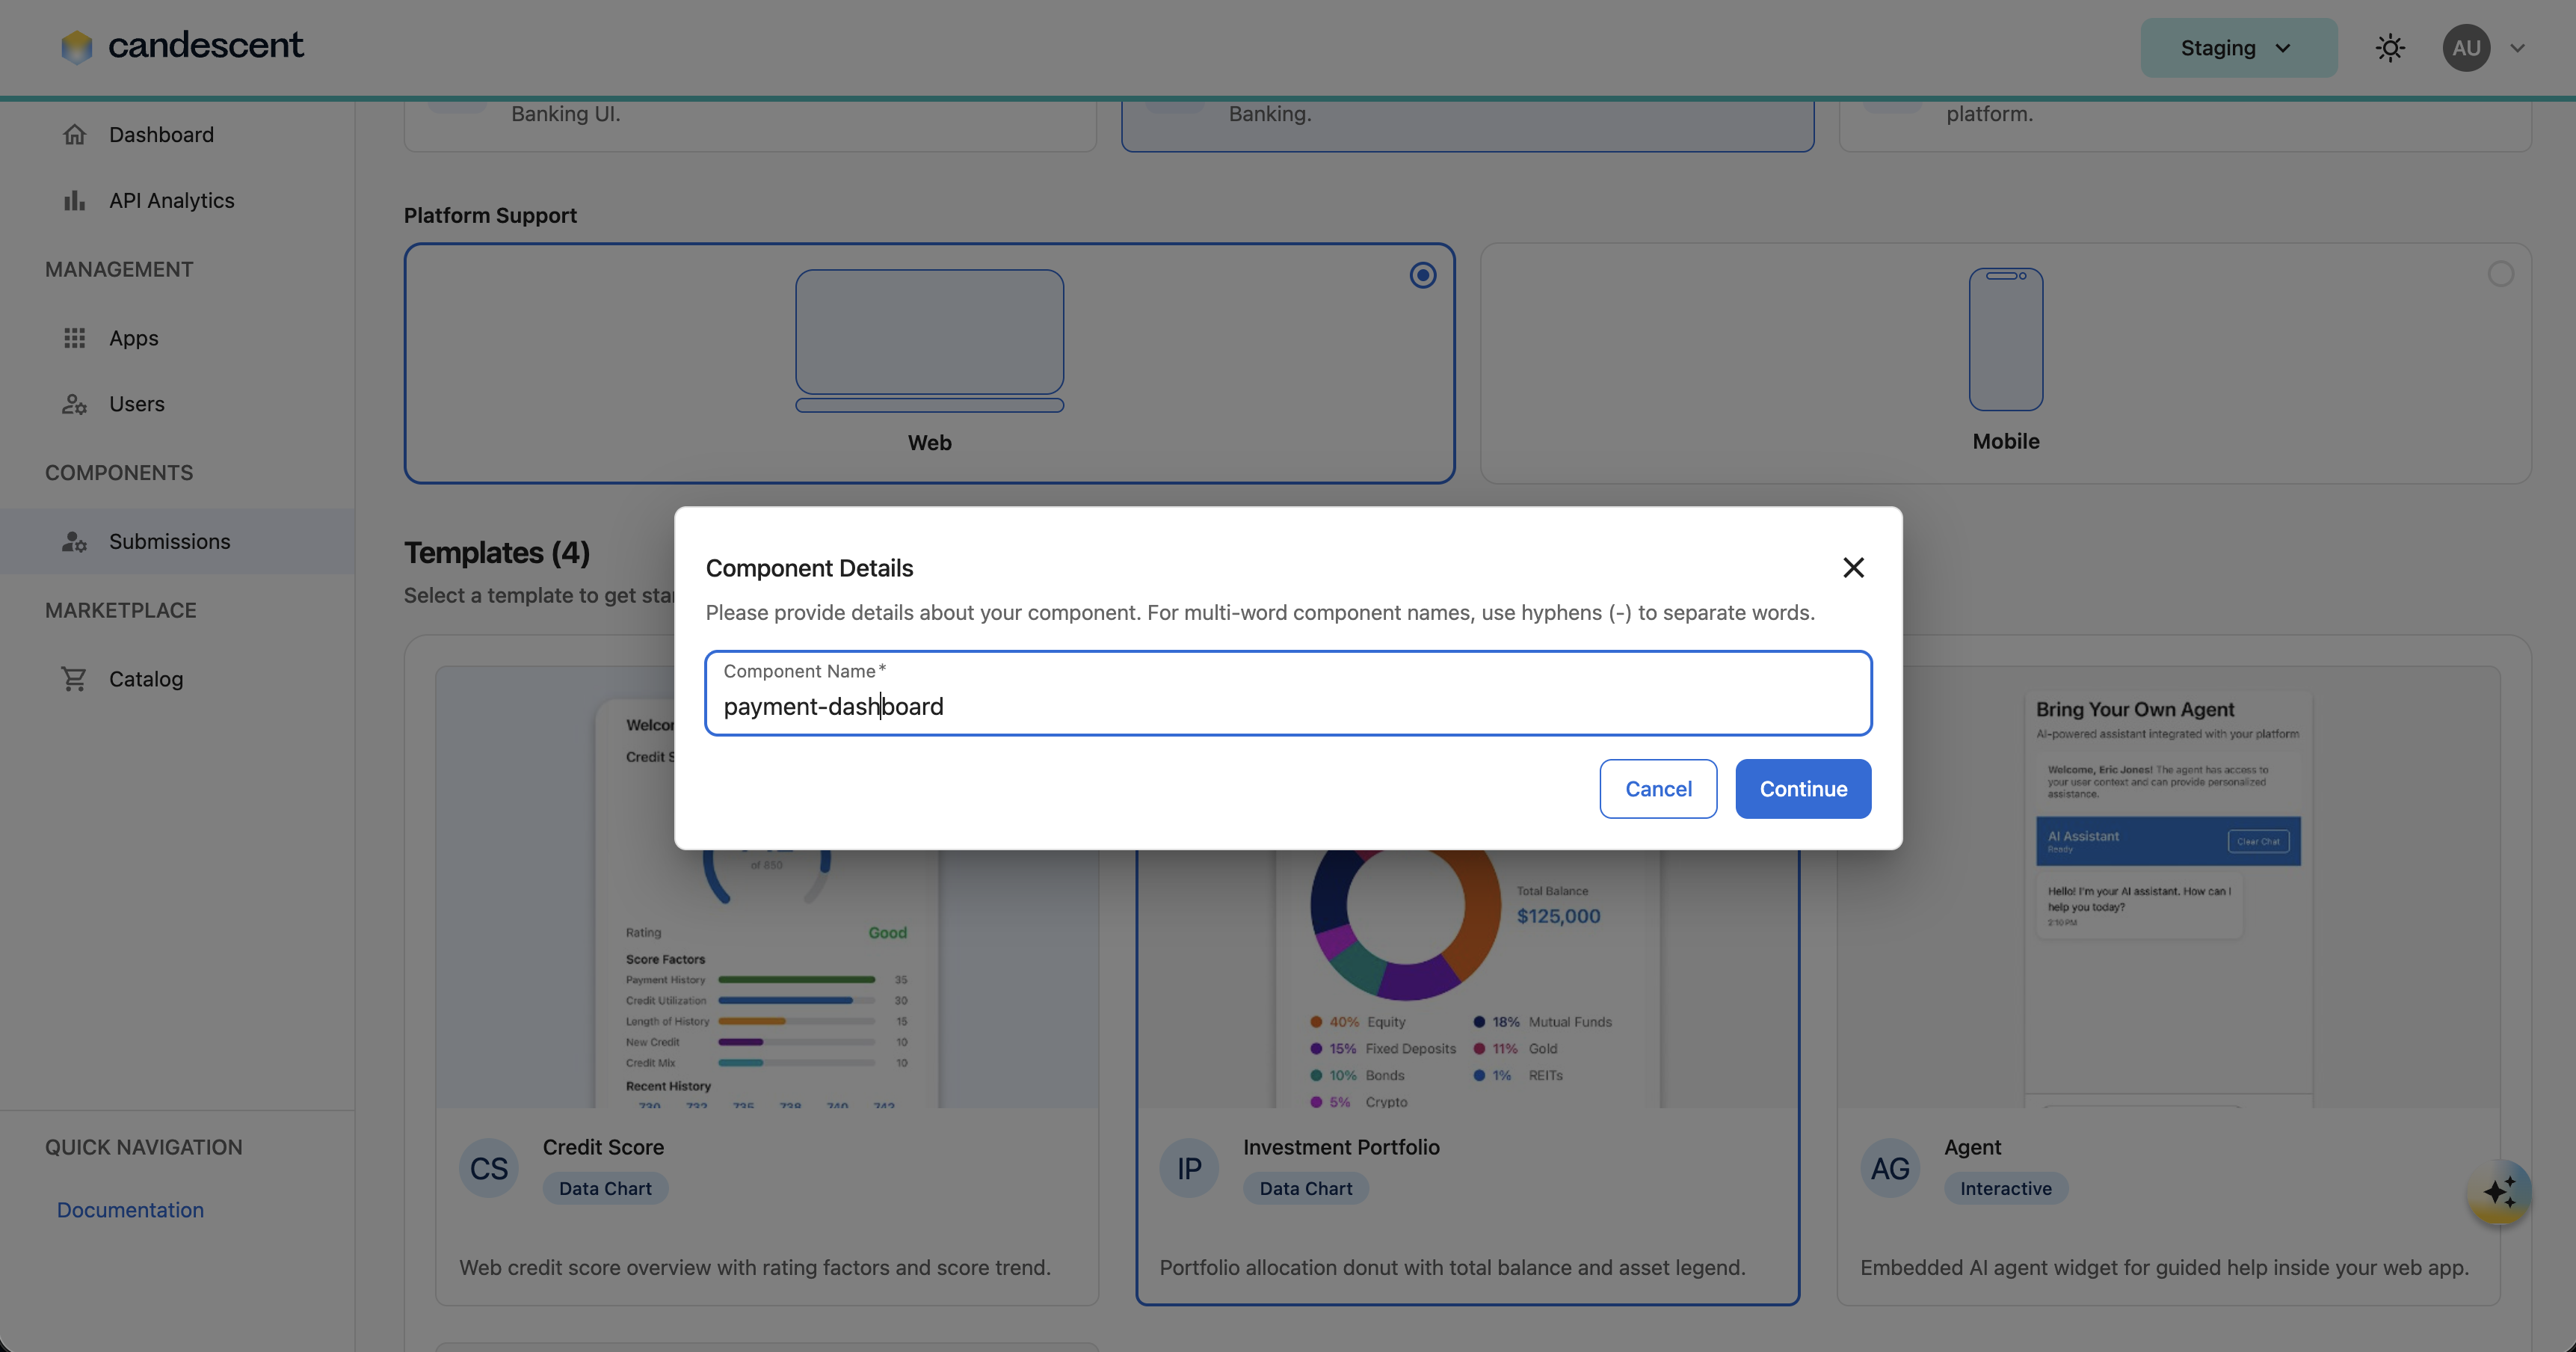Image resolution: width=2576 pixels, height=1352 pixels.
Task: Click the Mobile platform label
Action: pyautogui.click(x=2006, y=441)
